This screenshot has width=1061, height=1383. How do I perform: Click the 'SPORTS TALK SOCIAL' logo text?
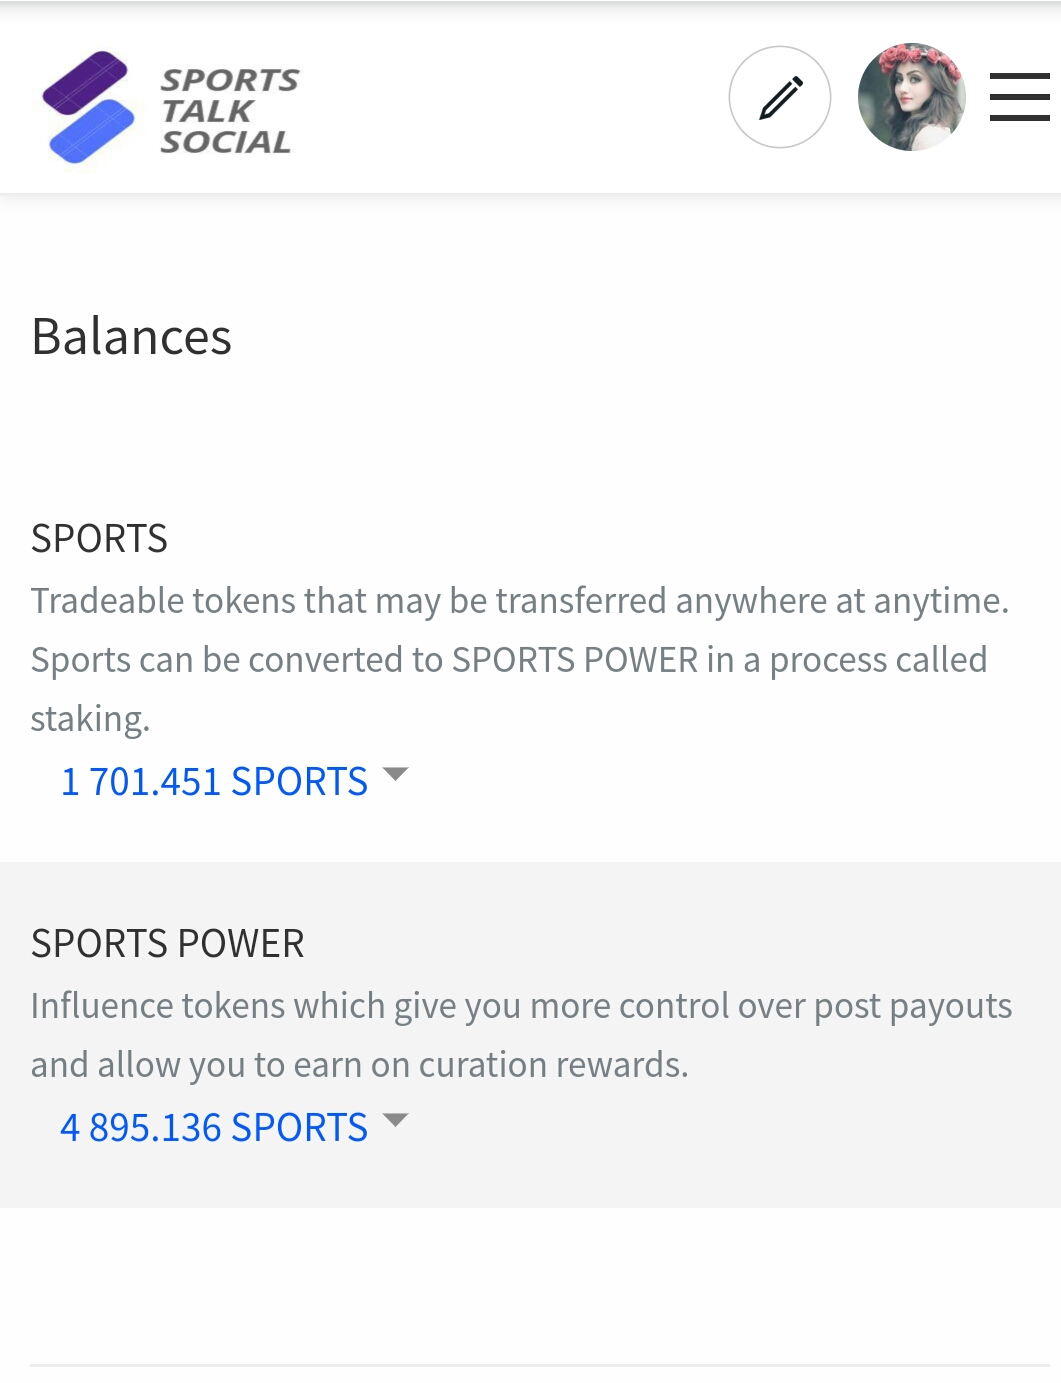(228, 110)
